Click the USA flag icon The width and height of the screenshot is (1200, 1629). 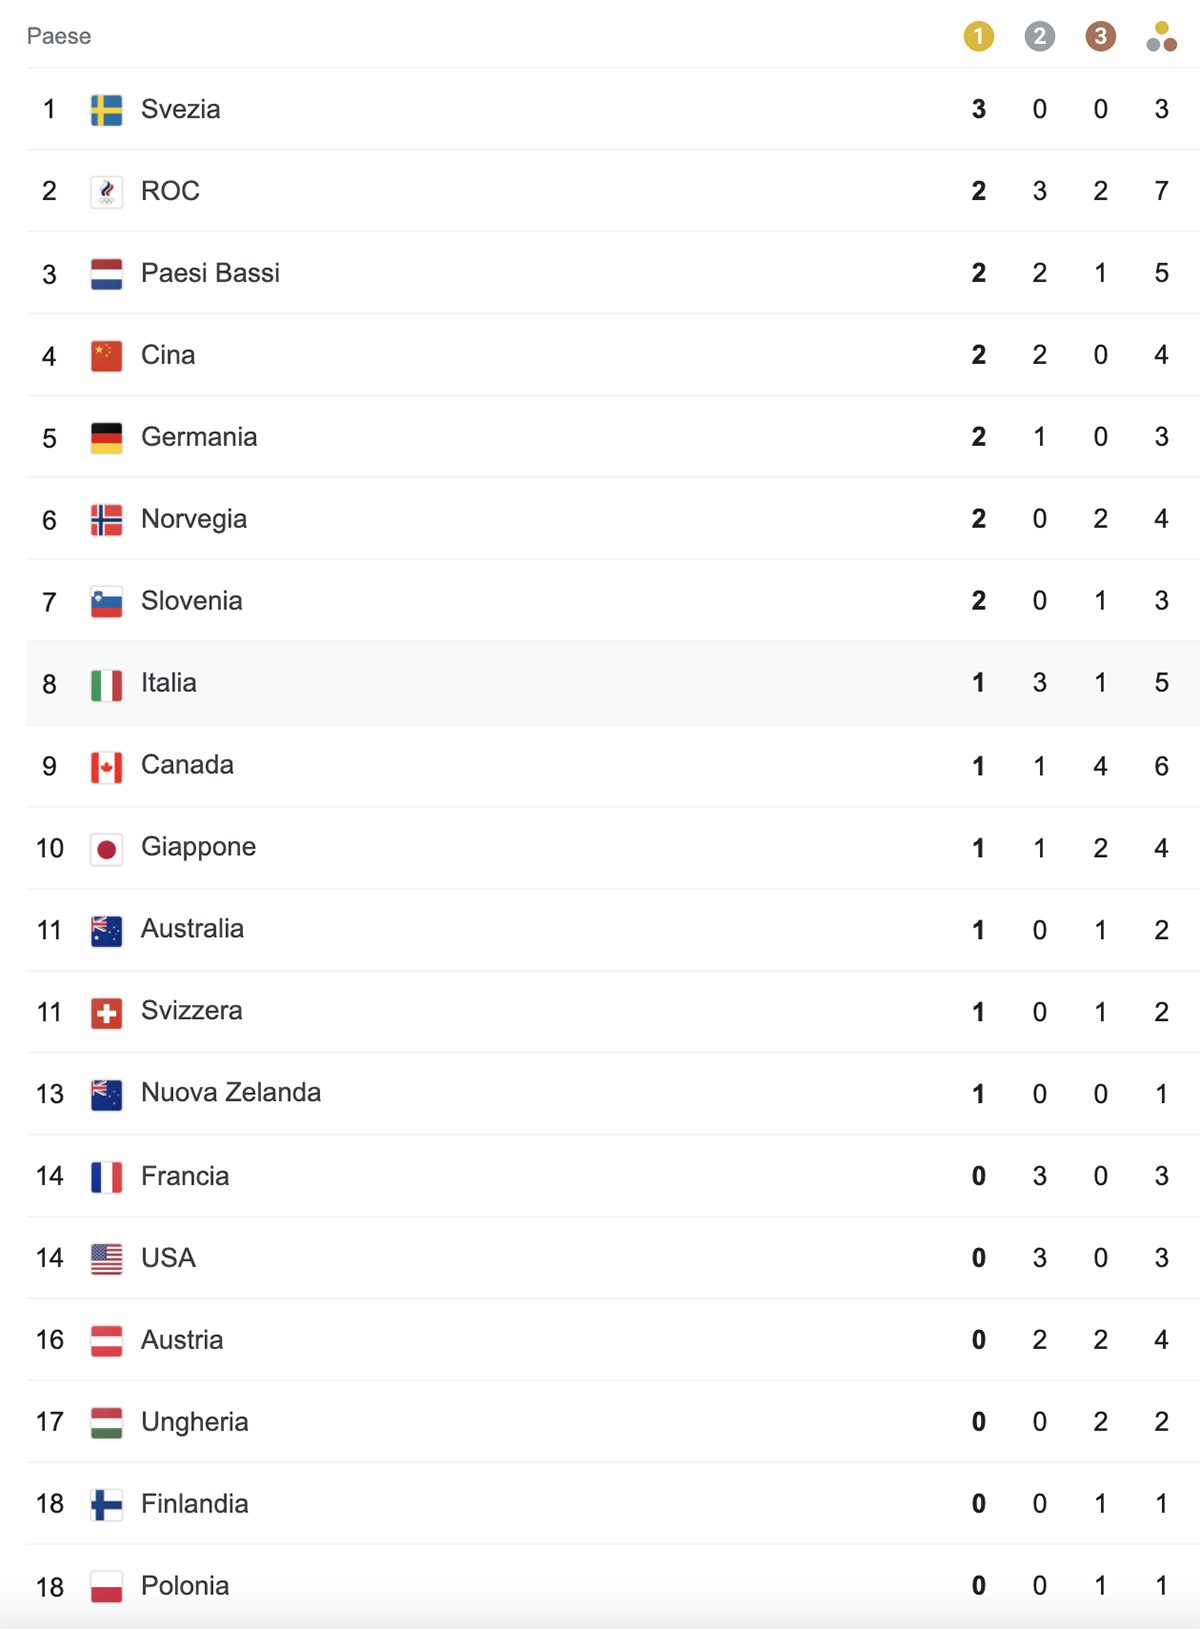(107, 1258)
